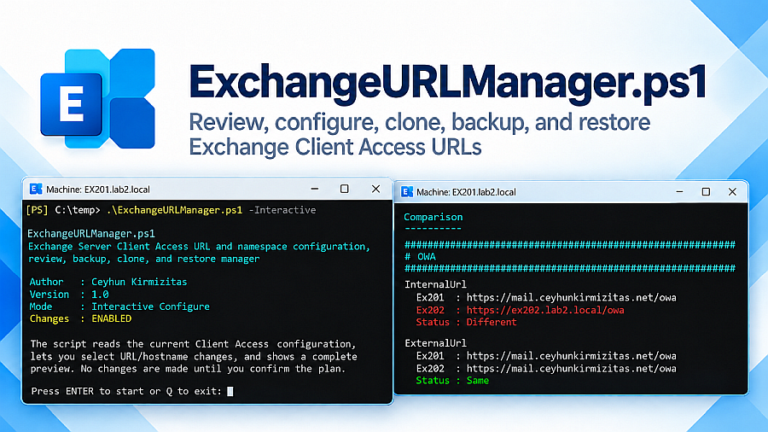Click the 'ExchangeURLManager.ps1' banner heading
The image size is (768, 432).
(448, 83)
